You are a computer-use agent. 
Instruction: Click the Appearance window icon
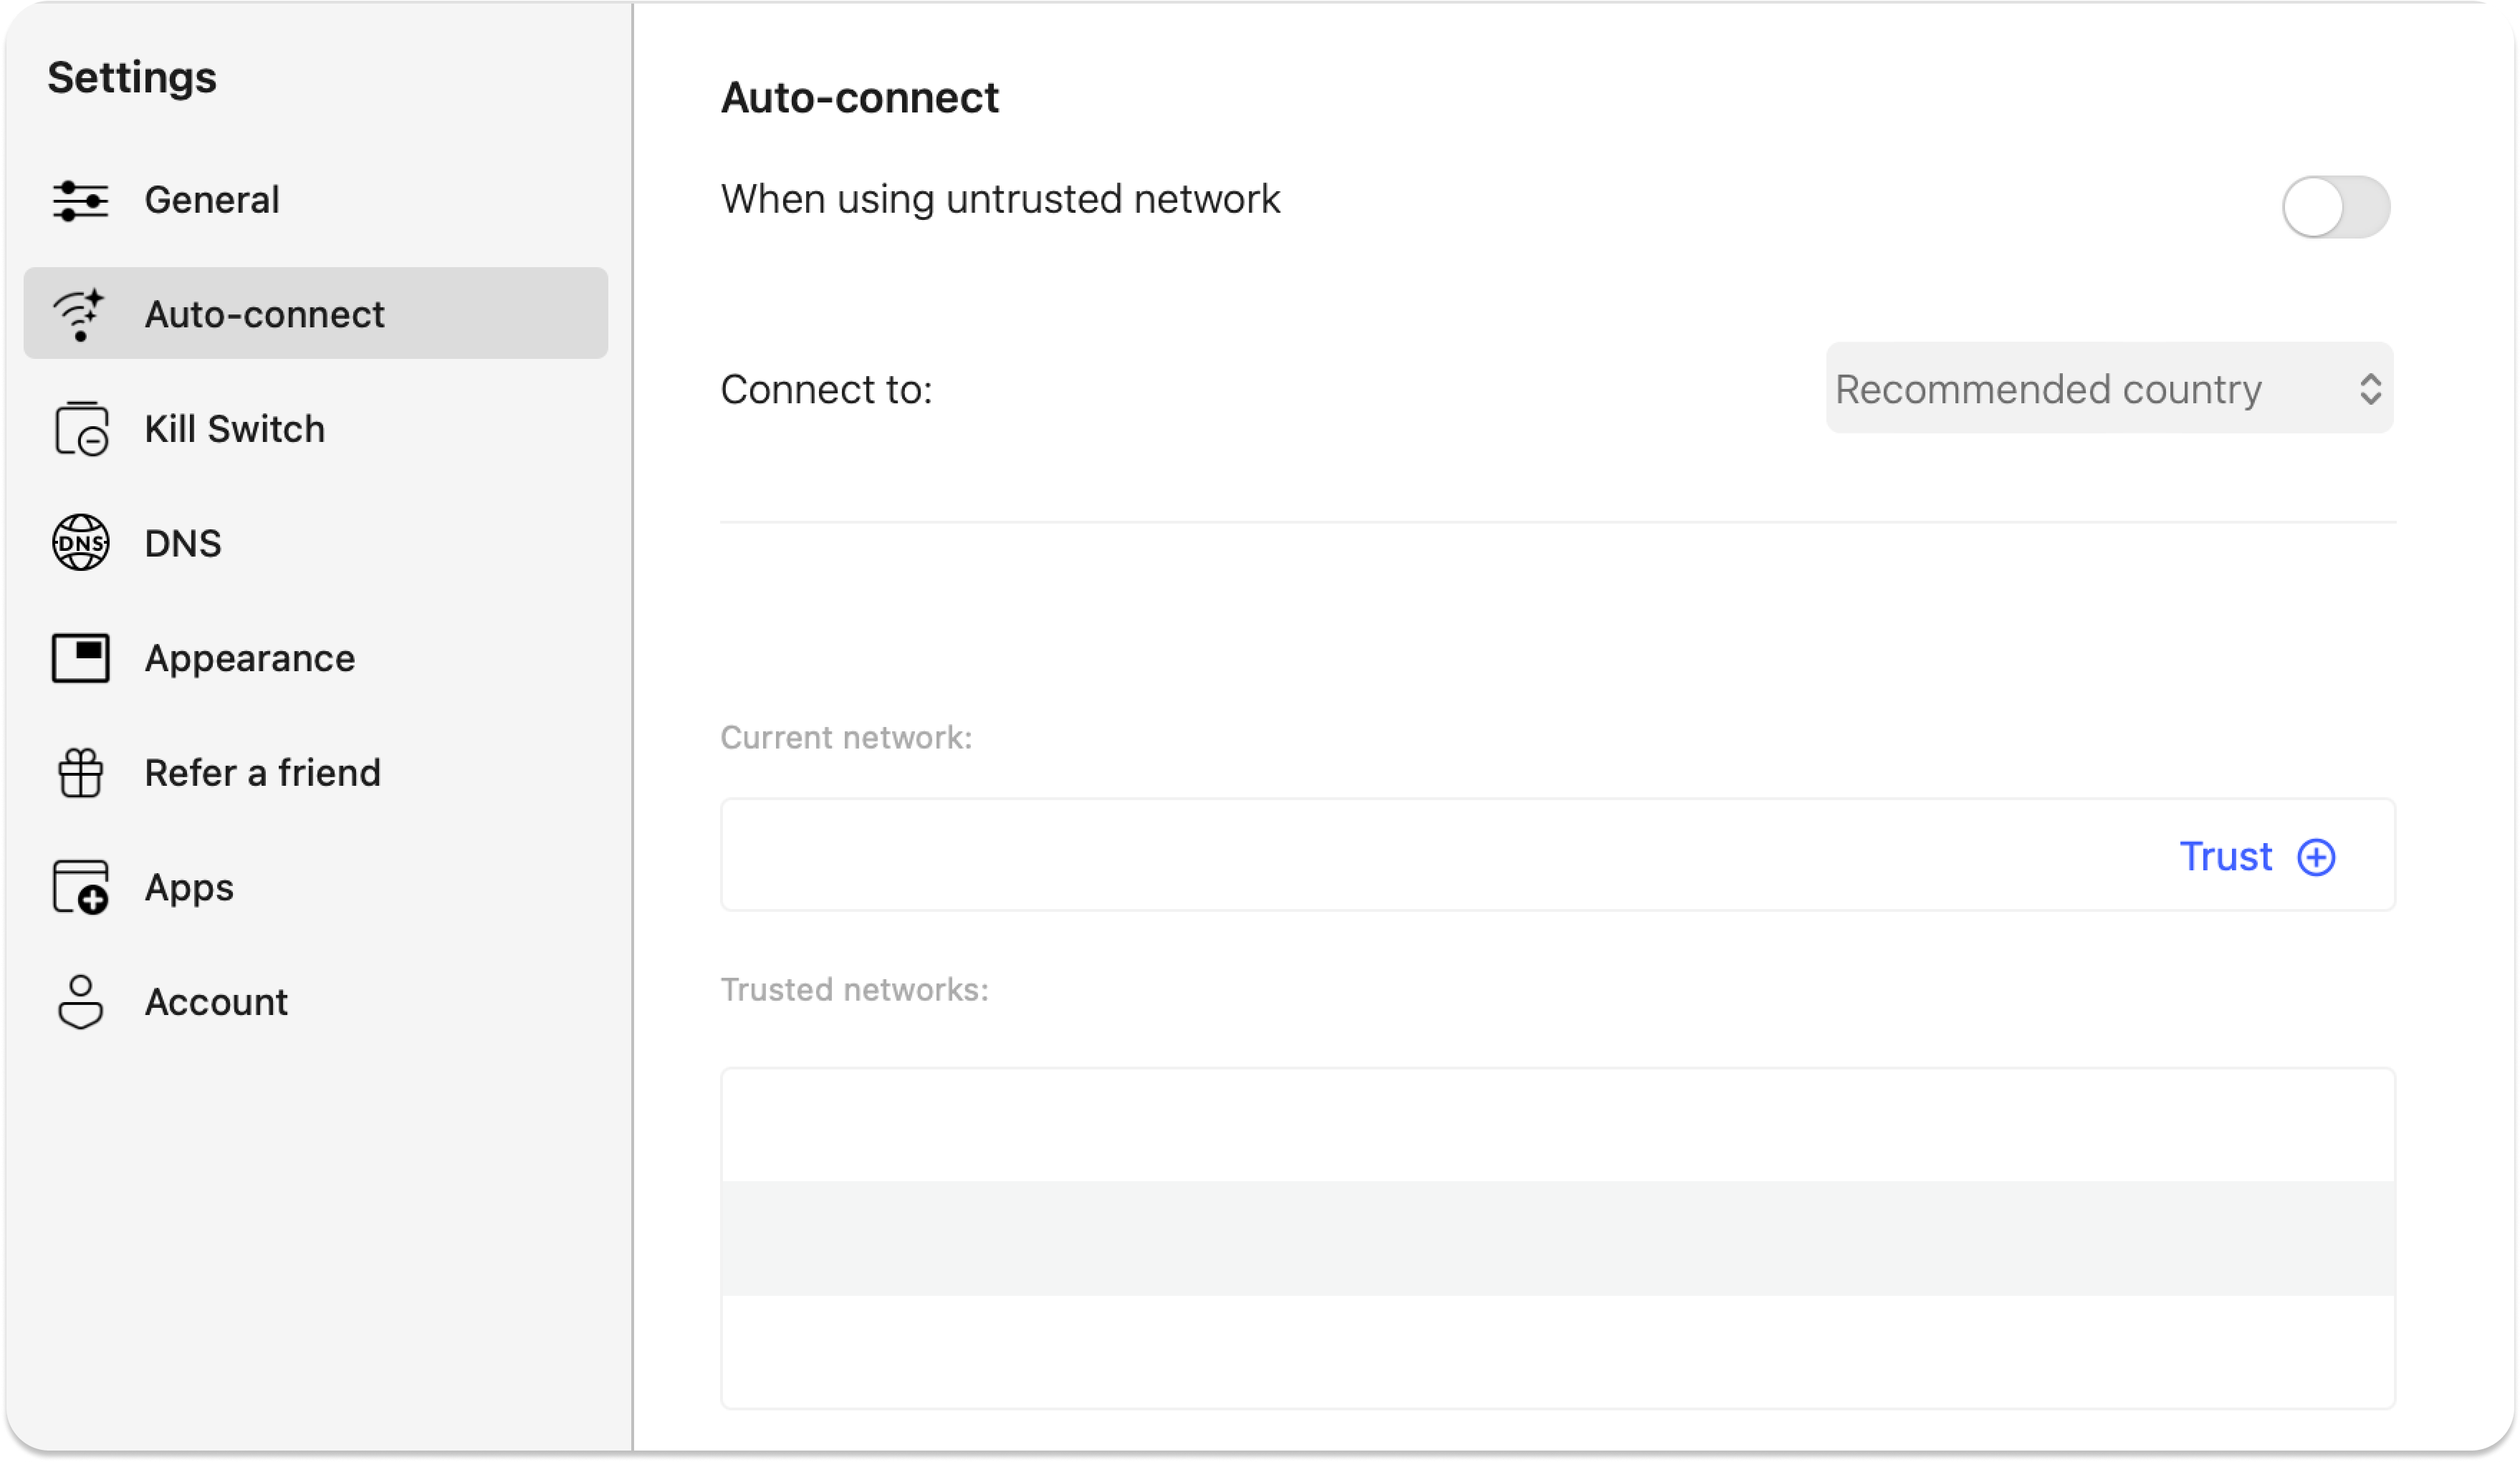[80, 658]
